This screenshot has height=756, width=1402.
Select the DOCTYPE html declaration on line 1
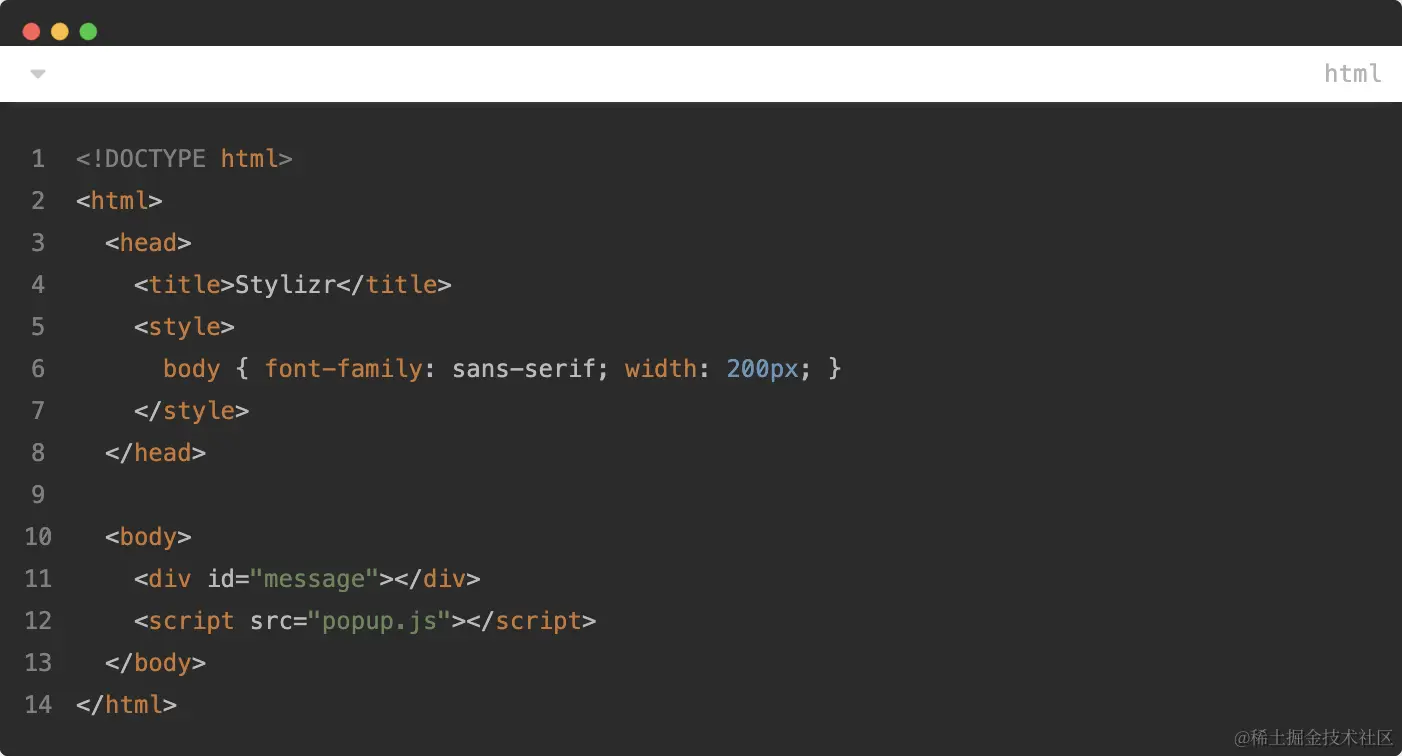click(x=184, y=159)
